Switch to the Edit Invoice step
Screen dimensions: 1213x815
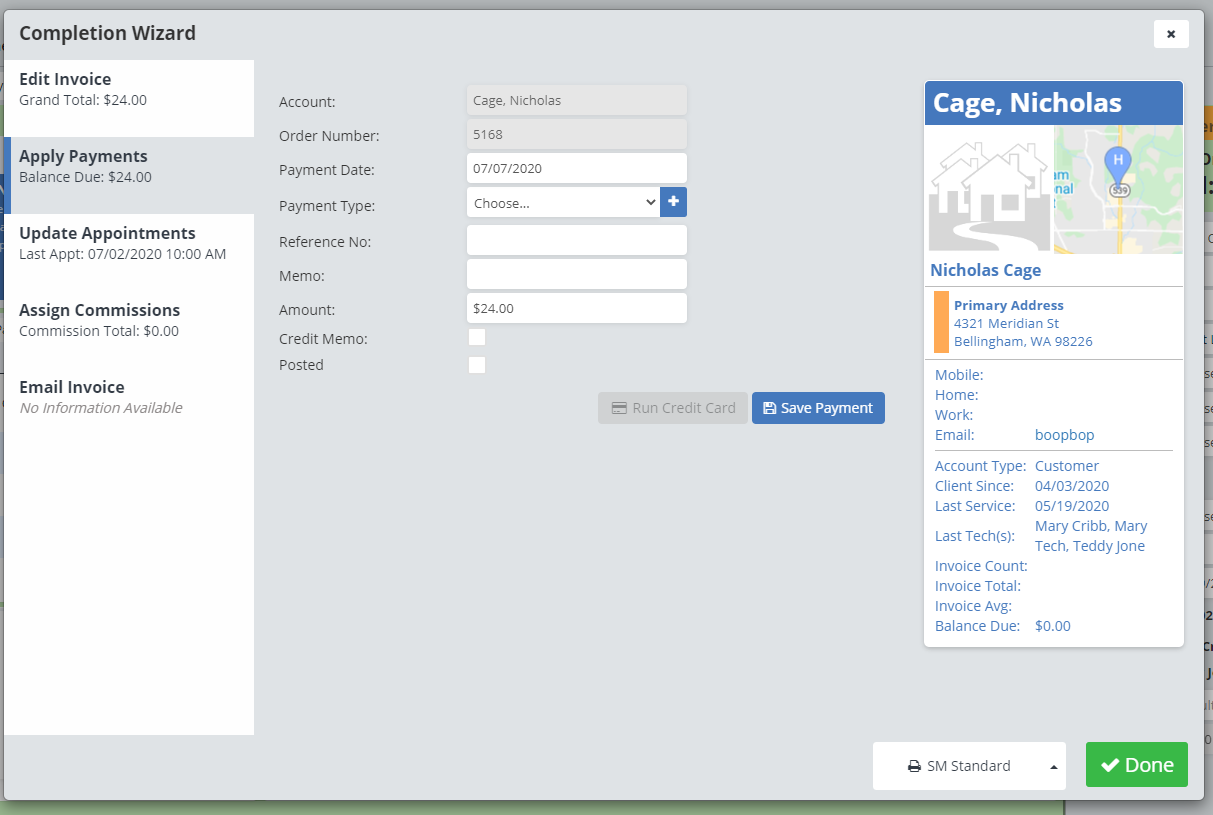(x=128, y=89)
